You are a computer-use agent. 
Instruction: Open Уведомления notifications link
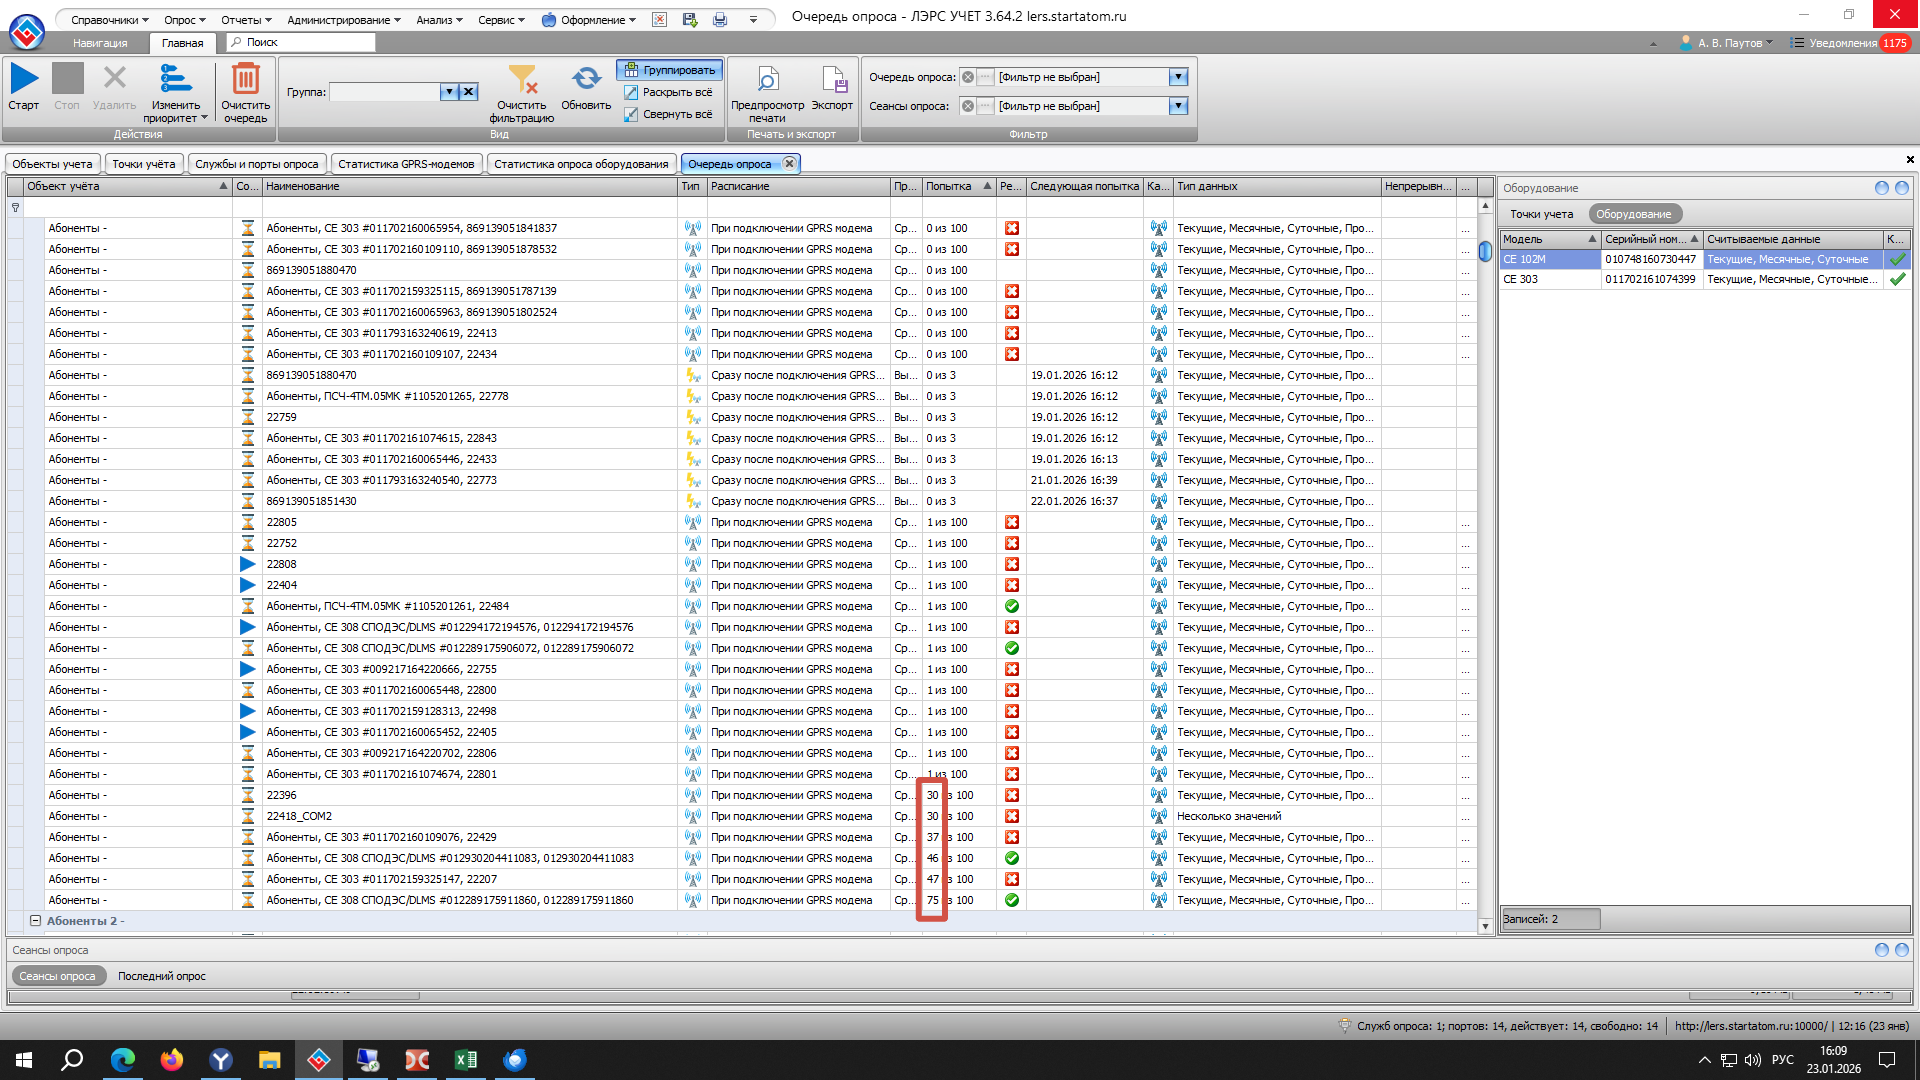click(1842, 43)
